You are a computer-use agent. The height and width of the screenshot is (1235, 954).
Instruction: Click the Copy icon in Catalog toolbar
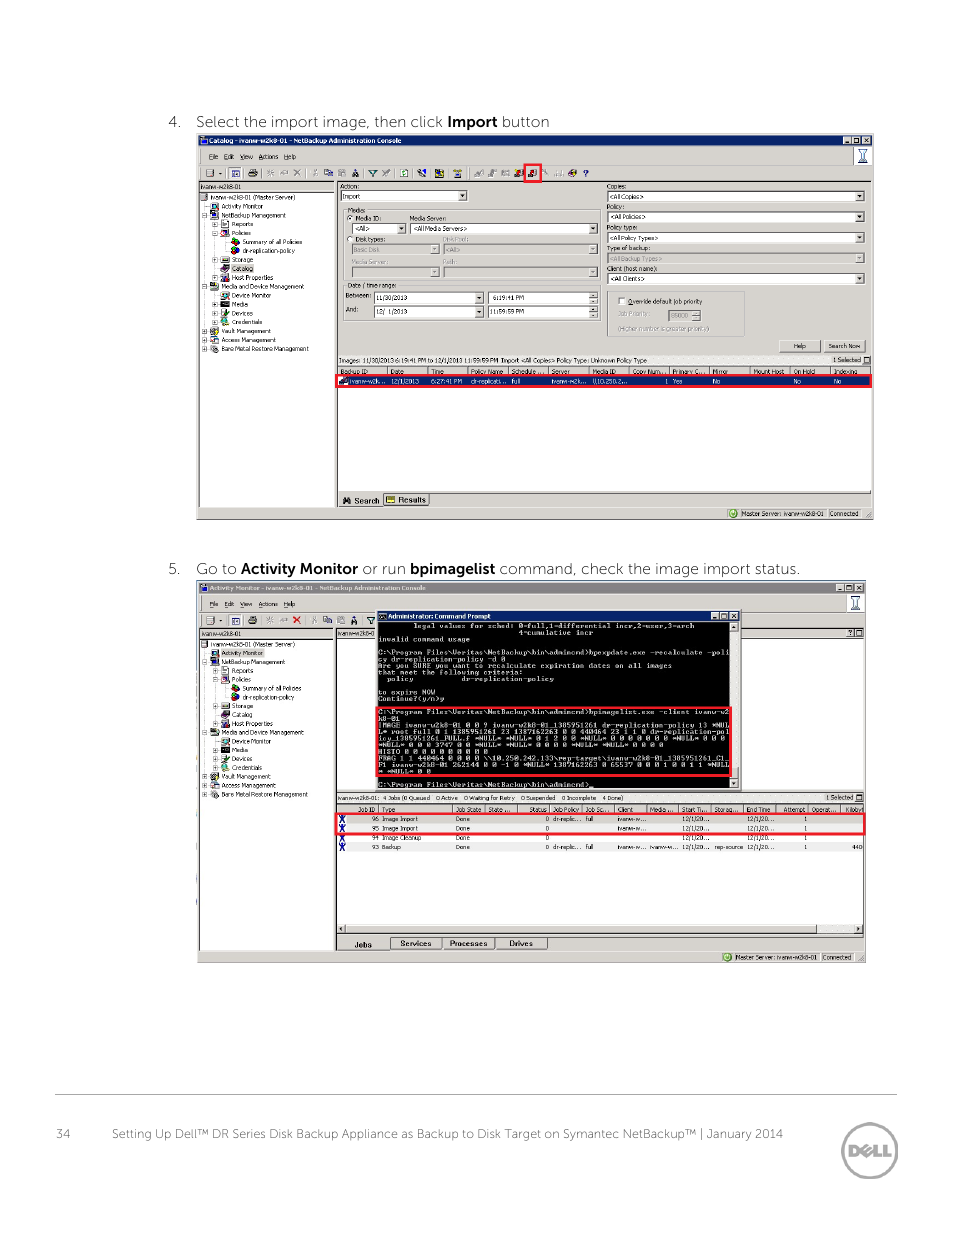[x=328, y=173]
